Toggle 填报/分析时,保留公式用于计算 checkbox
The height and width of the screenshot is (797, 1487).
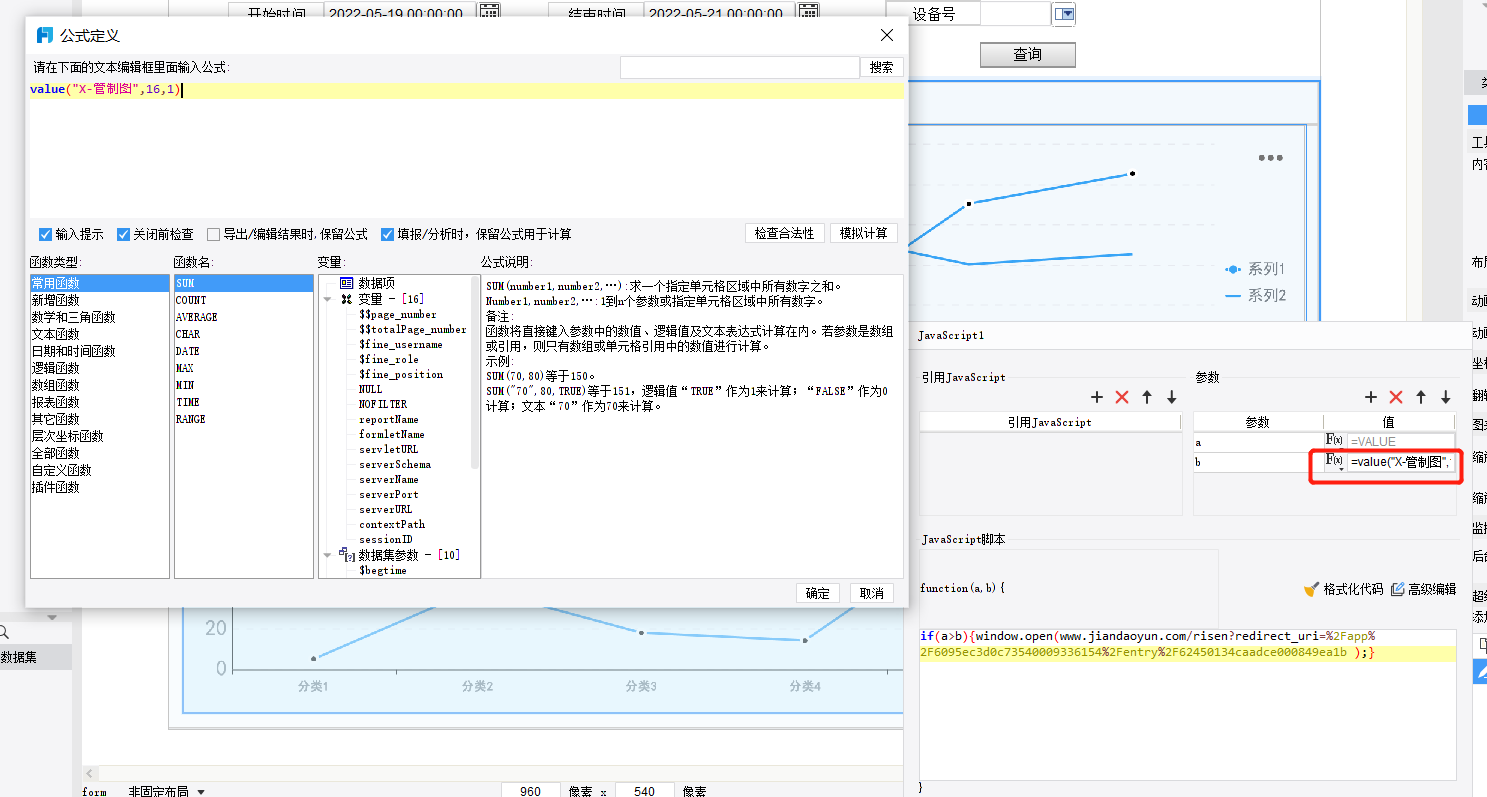click(388, 234)
